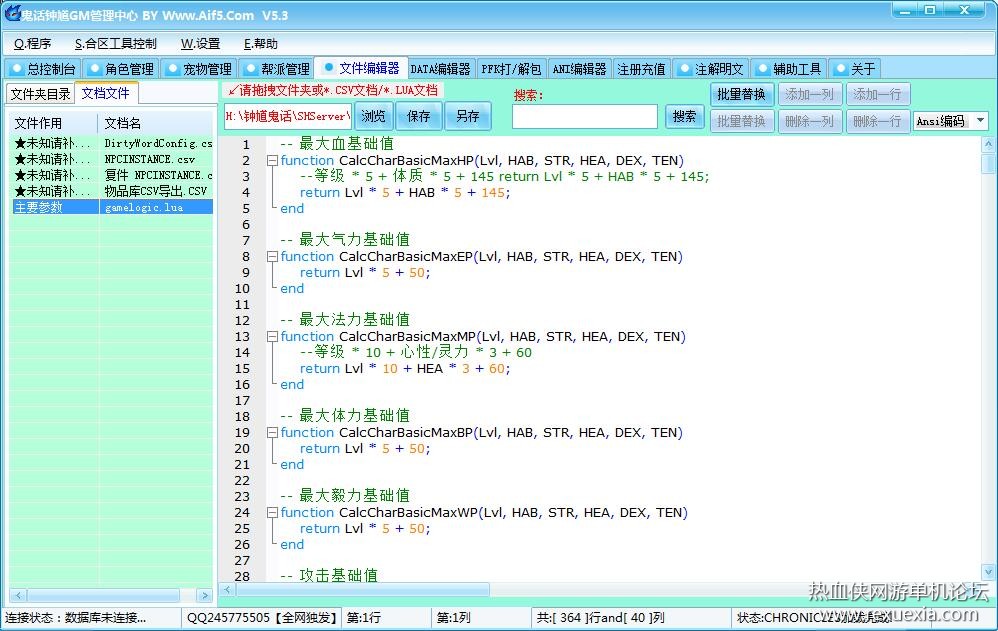Click the enabled 批里替换 button
Screen dimensions: 998x631
741,94
